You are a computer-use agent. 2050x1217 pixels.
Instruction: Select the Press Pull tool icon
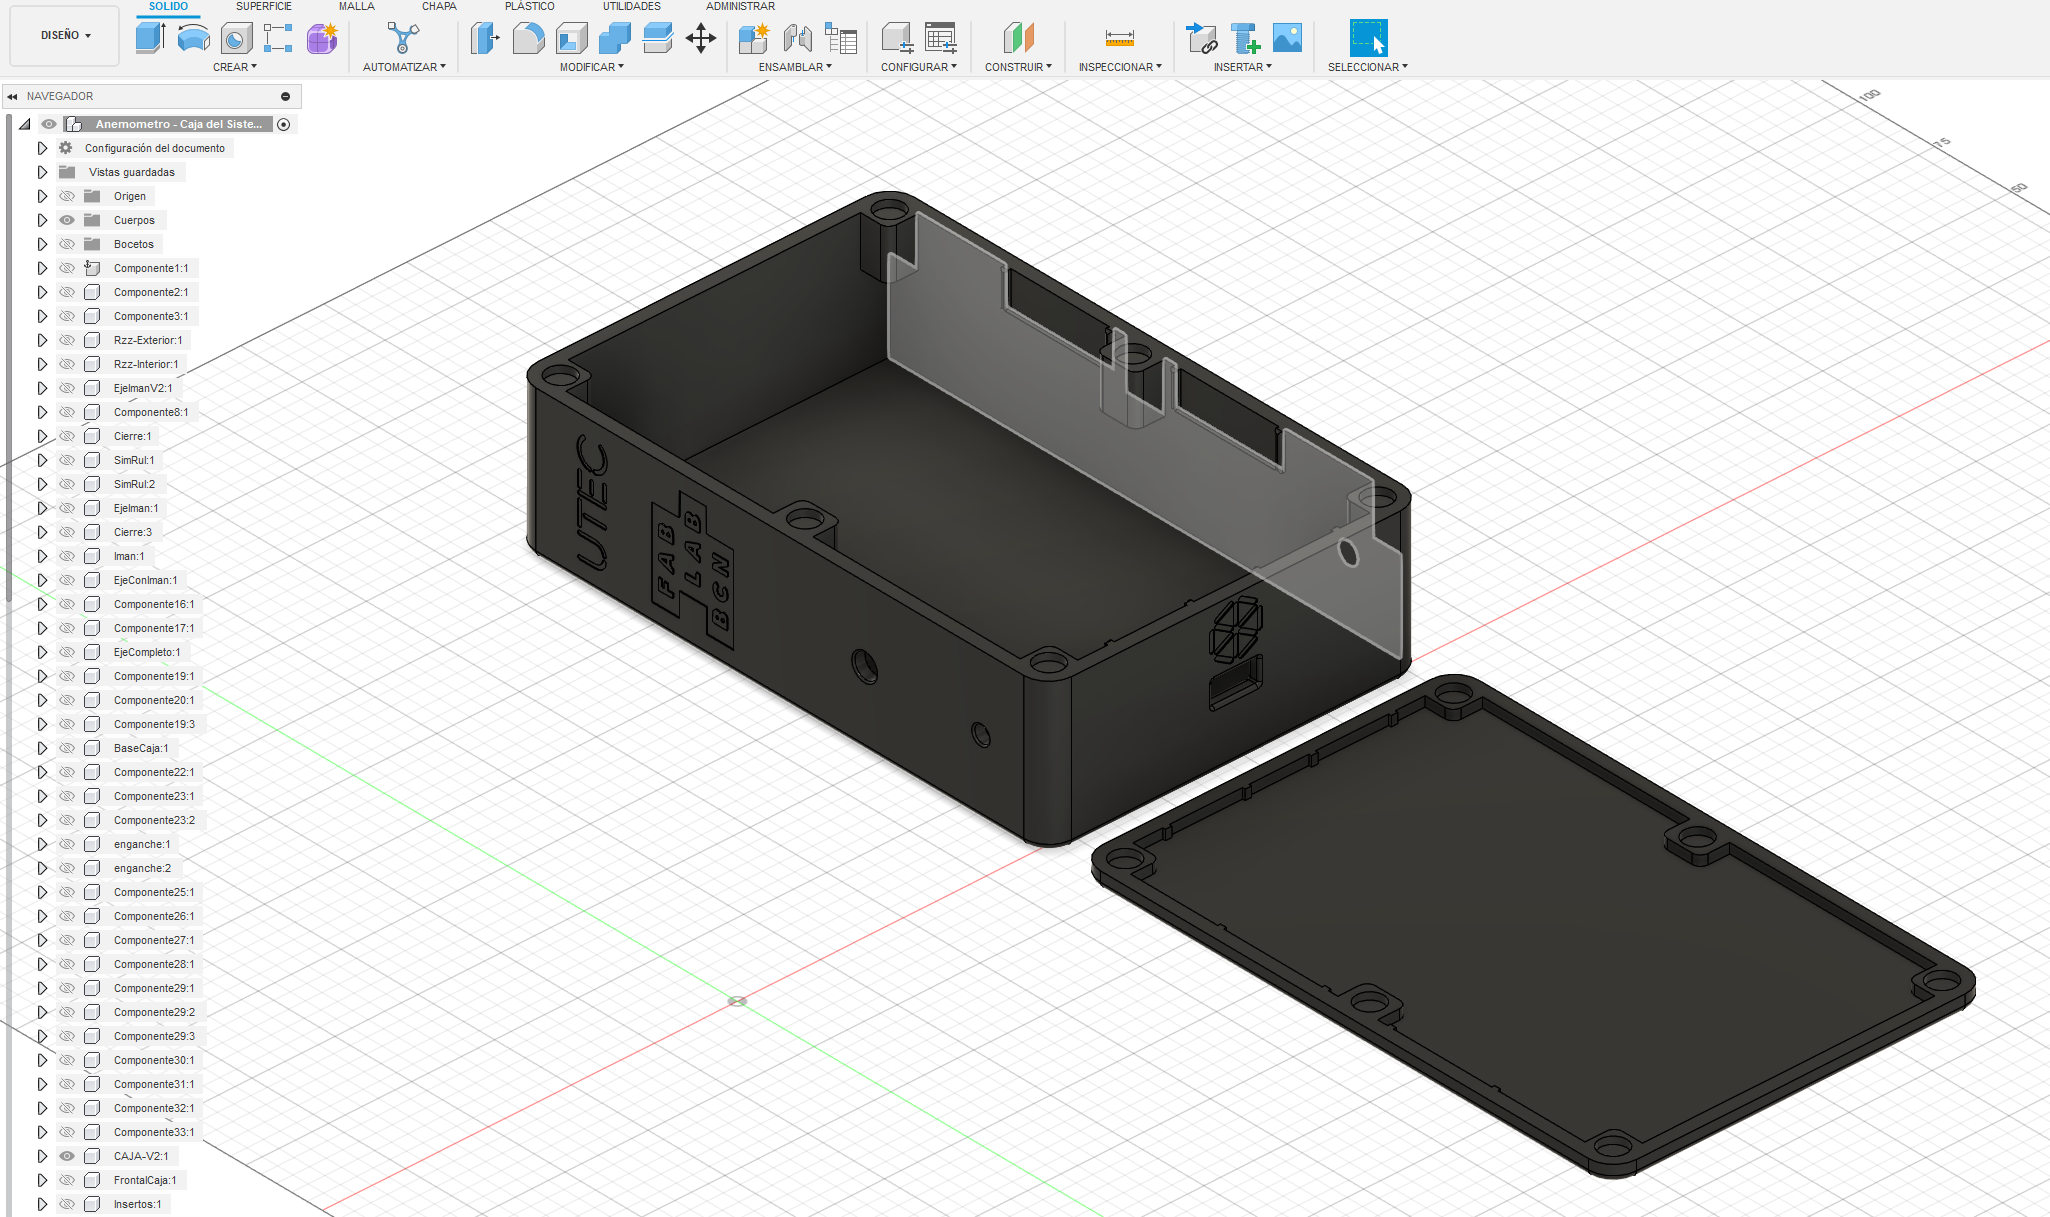[x=485, y=38]
